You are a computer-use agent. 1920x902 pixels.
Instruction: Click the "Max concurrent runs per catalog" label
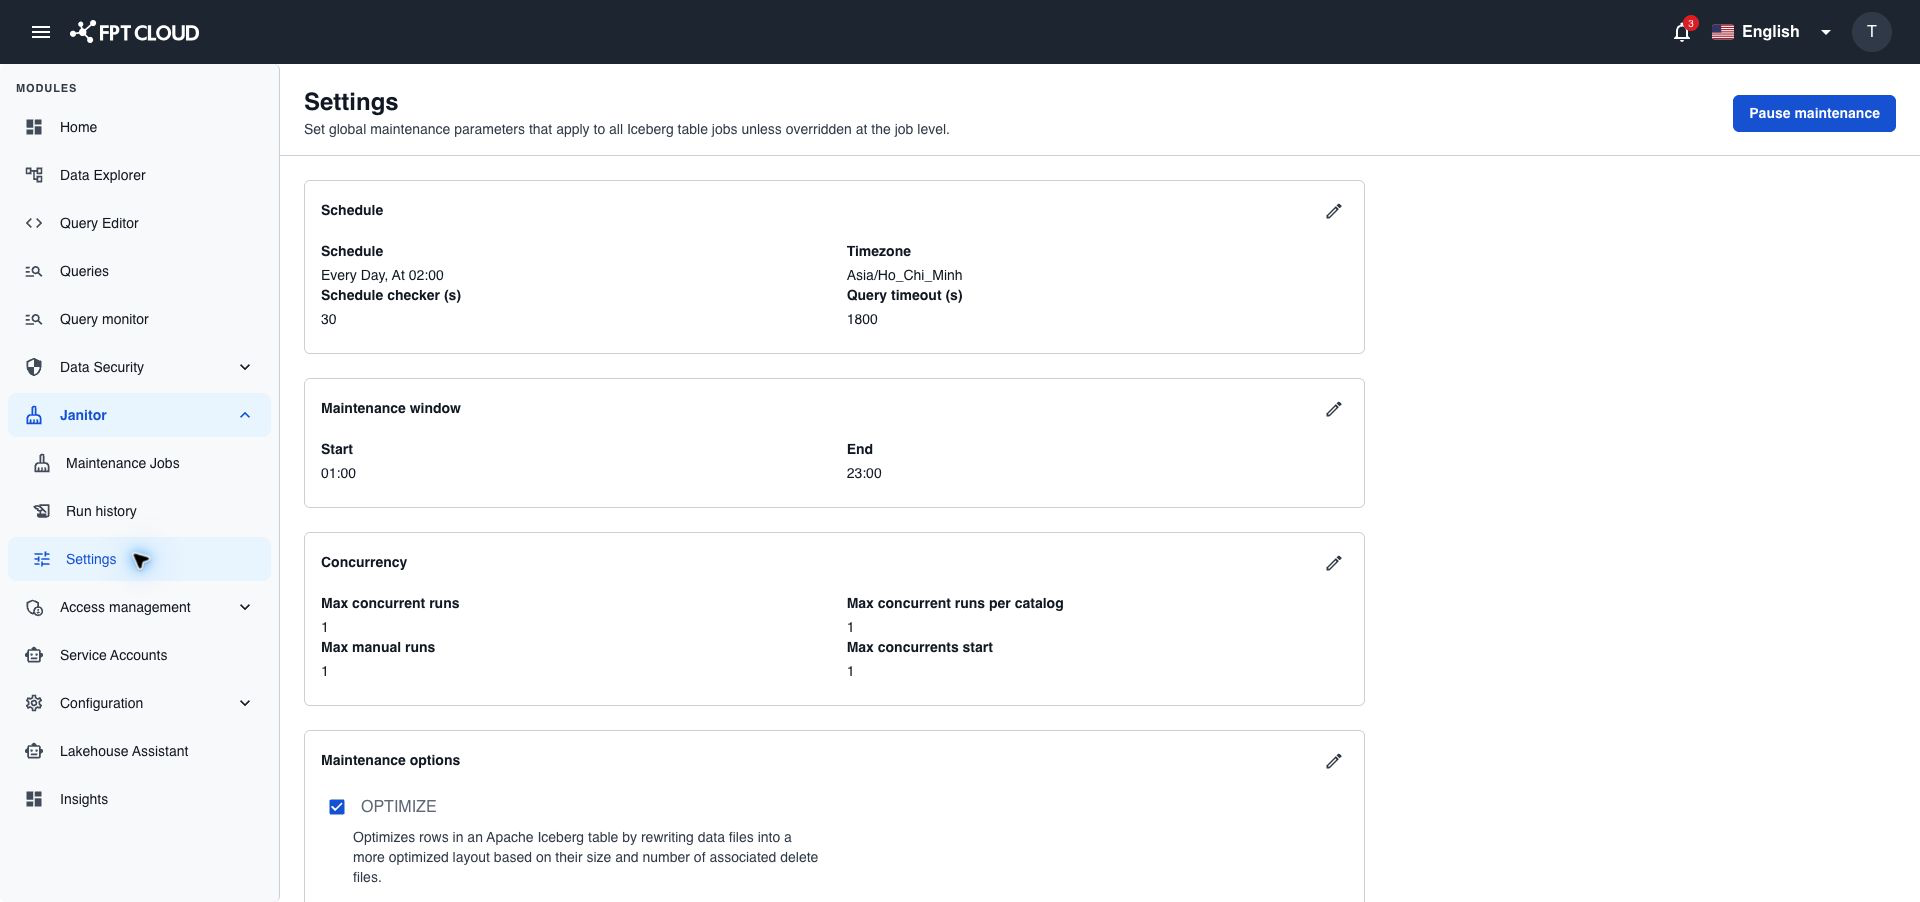coord(955,603)
